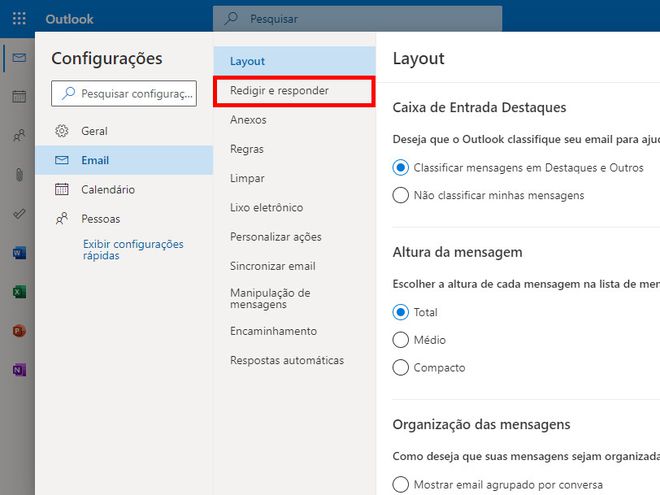Open Geral settings category
The image size is (660, 495).
click(x=124, y=131)
